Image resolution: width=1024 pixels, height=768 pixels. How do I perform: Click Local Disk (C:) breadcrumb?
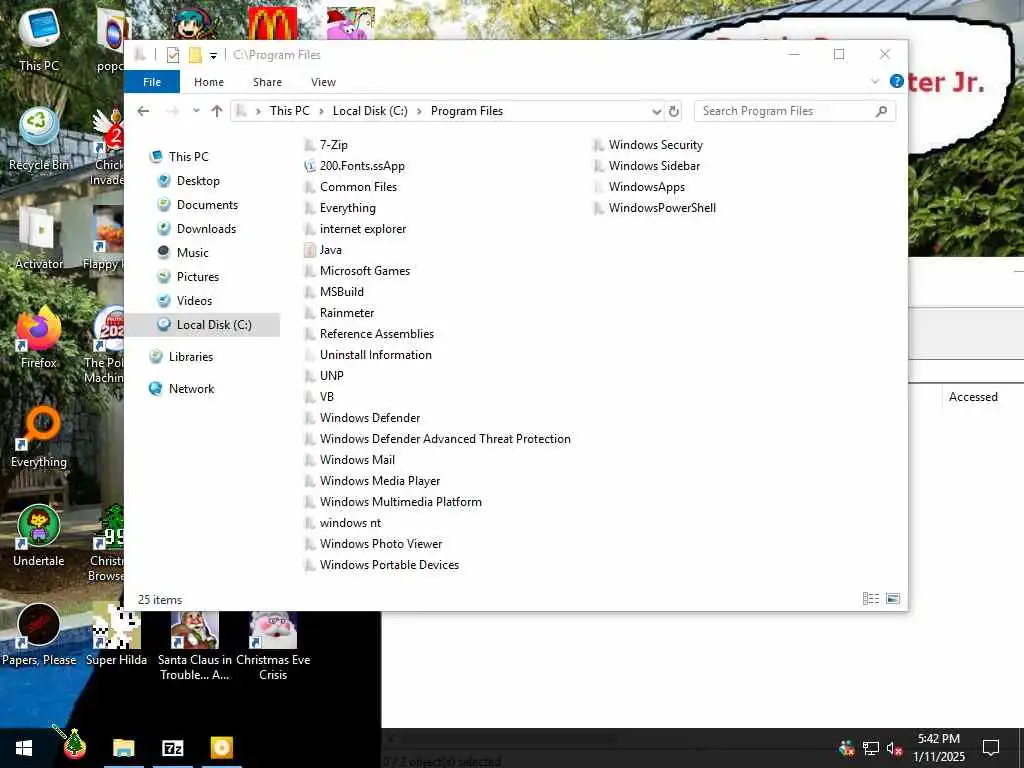pos(370,111)
